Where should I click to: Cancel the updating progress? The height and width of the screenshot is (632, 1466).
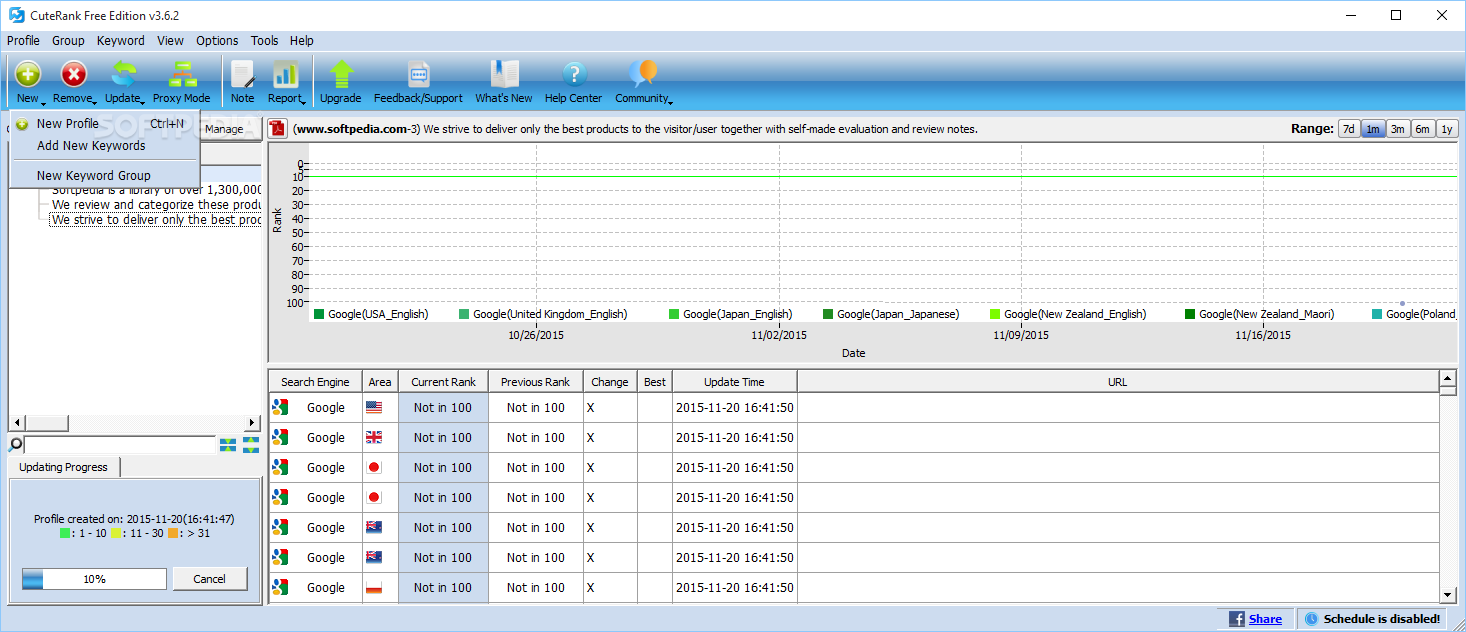pyautogui.click(x=210, y=579)
